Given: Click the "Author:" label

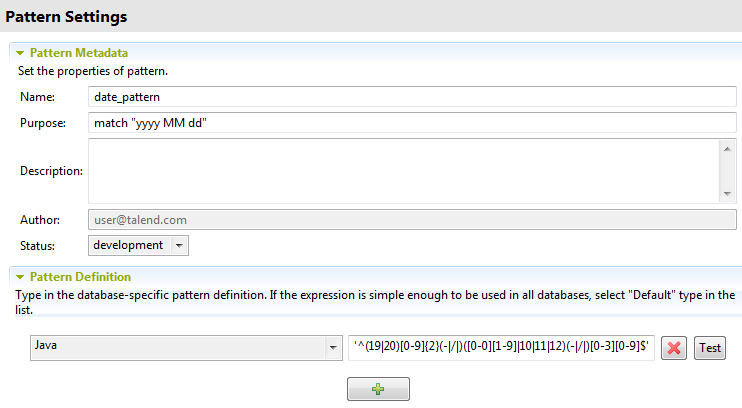Looking at the screenshot, I should (40, 219).
